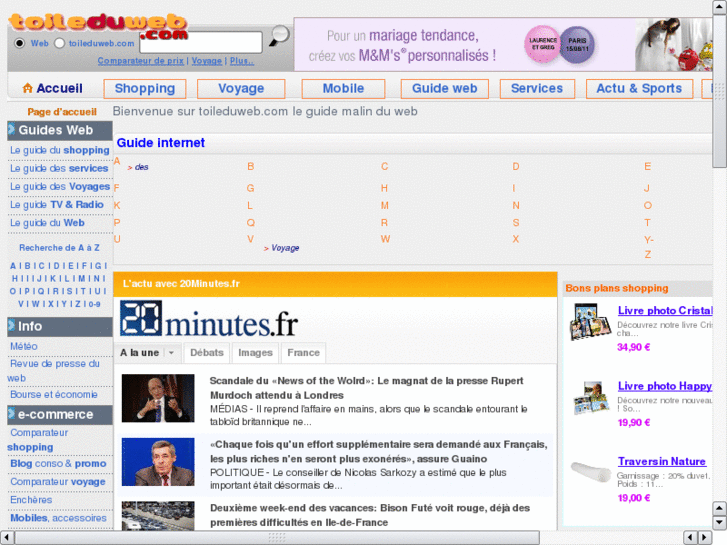The image size is (727, 545).
Task: Open Le guide du shopping link
Action: click(x=60, y=150)
